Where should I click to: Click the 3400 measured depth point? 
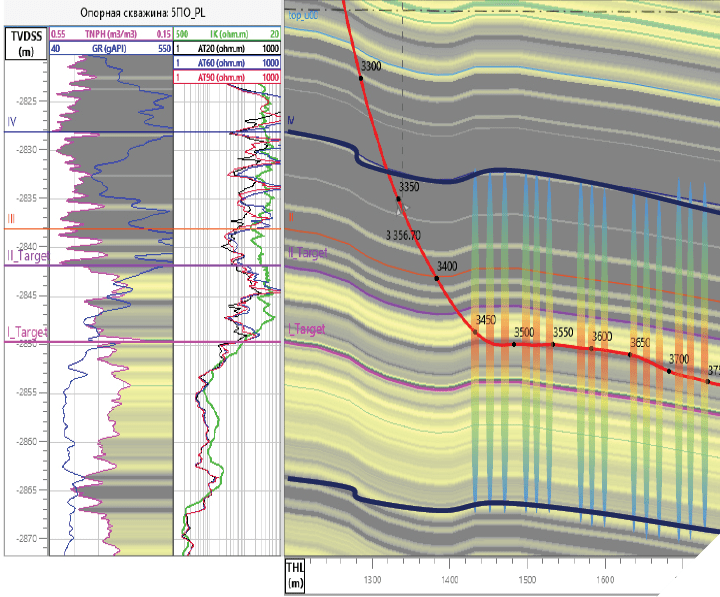pos(437,277)
